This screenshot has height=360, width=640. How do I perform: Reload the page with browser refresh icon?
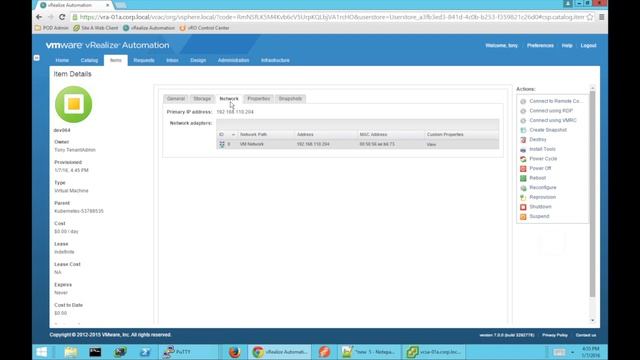(62, 17)
